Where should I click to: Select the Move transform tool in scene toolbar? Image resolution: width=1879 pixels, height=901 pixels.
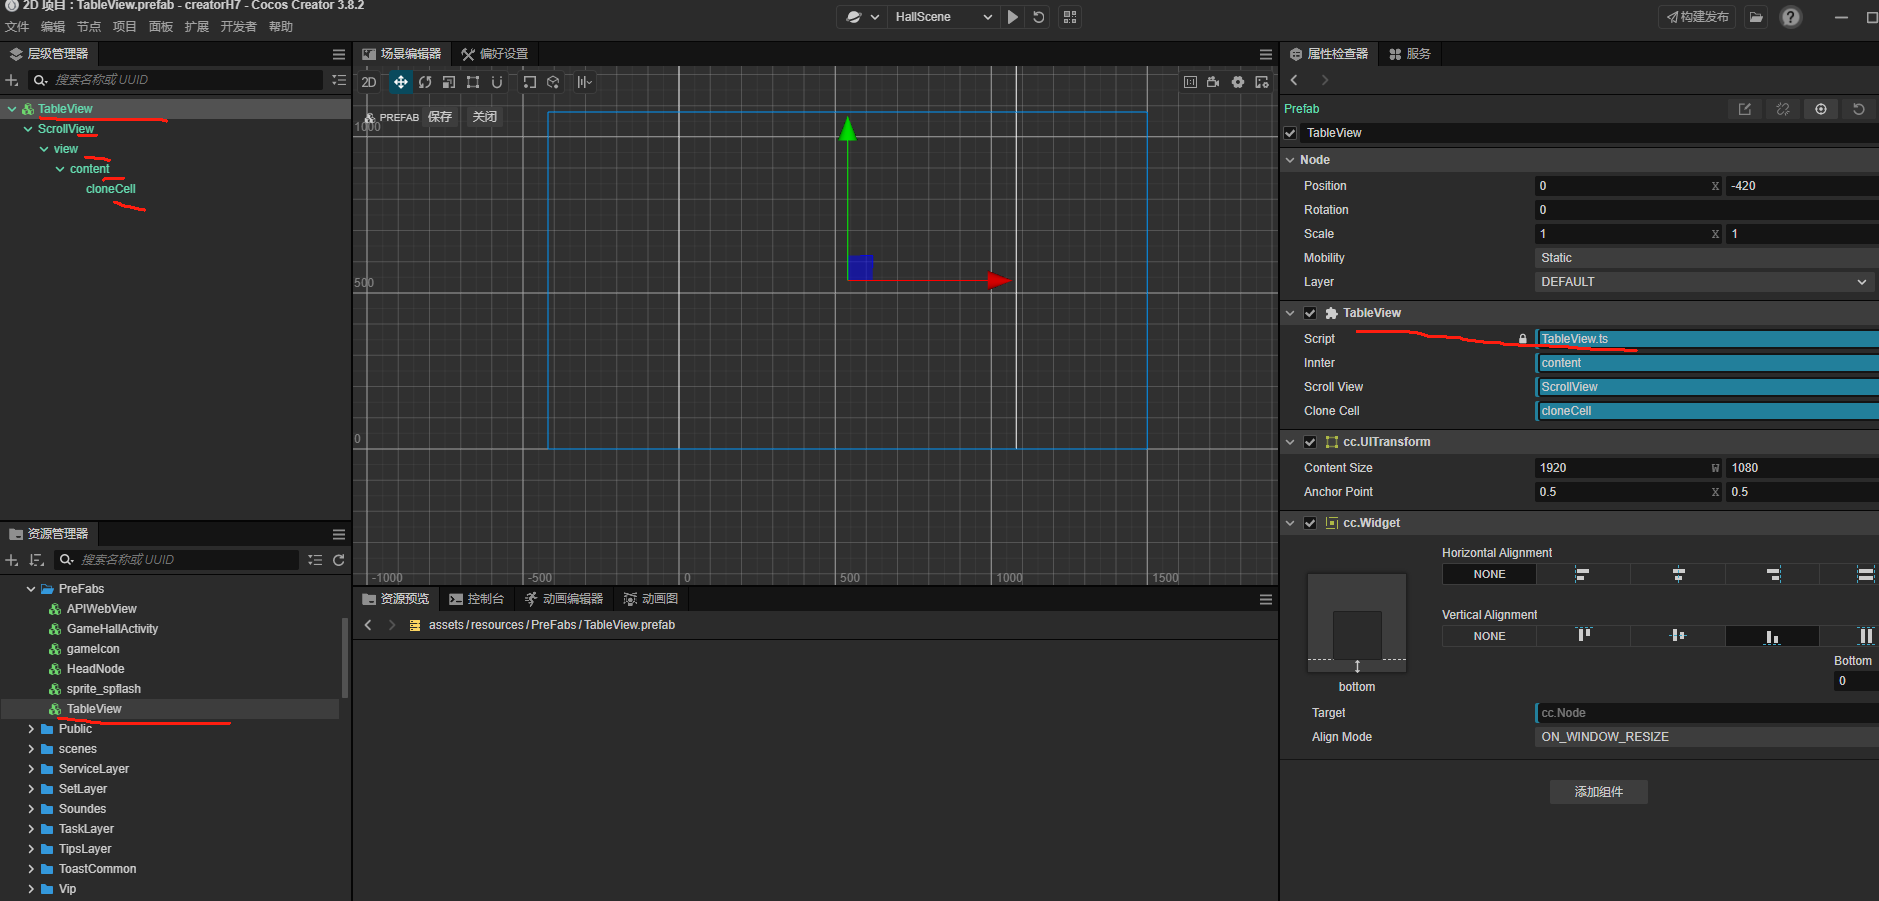400,82
